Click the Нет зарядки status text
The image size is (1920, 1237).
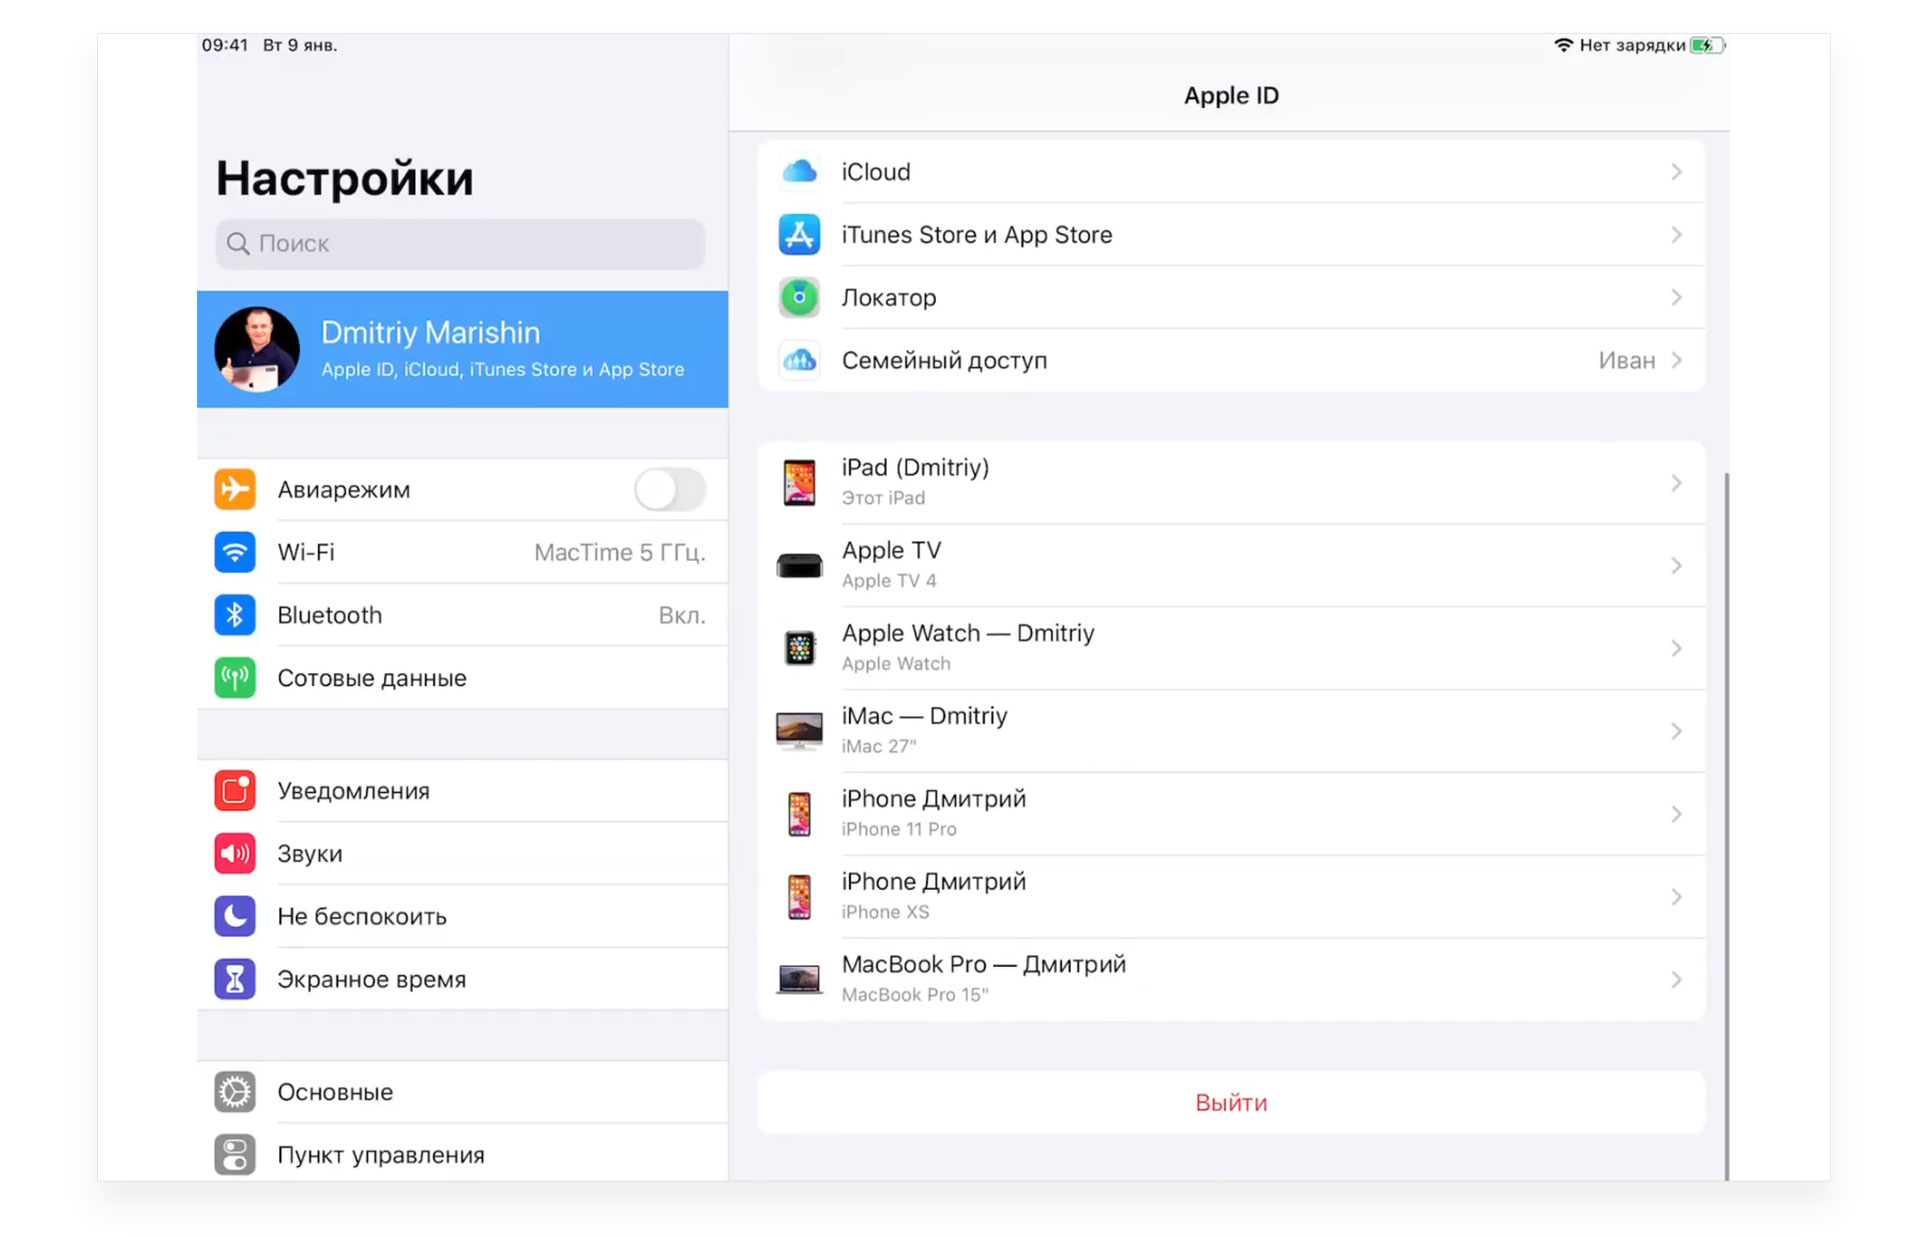tap(1632, 45)
